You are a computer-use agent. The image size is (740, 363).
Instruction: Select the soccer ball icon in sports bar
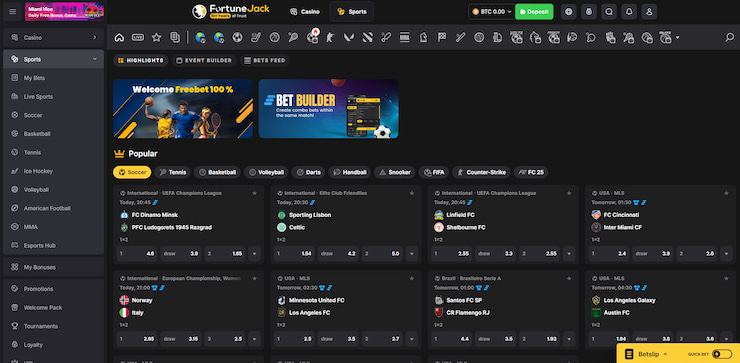(237, 37)
